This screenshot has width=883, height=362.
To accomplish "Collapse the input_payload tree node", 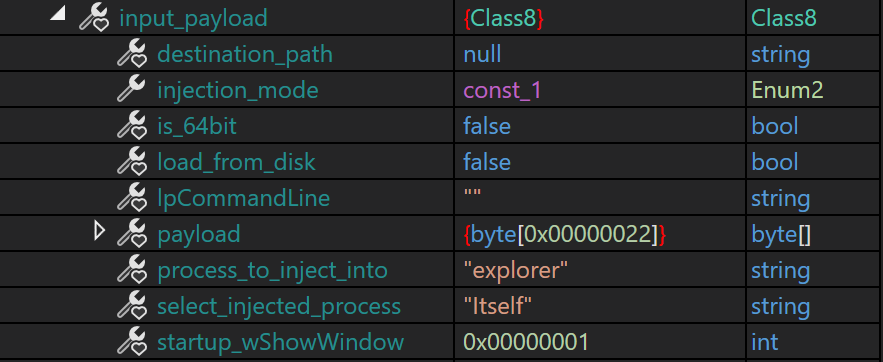I will (x=57, y=15).
